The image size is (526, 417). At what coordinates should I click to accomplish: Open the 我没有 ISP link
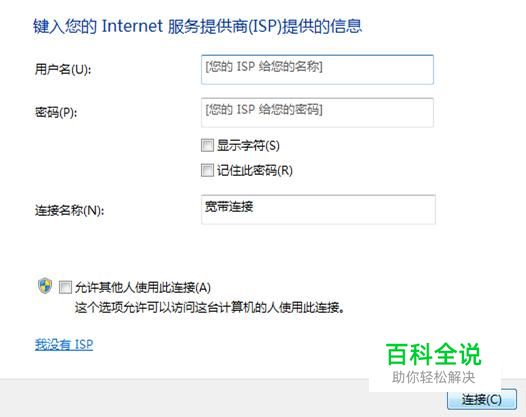tap(64, 345)
